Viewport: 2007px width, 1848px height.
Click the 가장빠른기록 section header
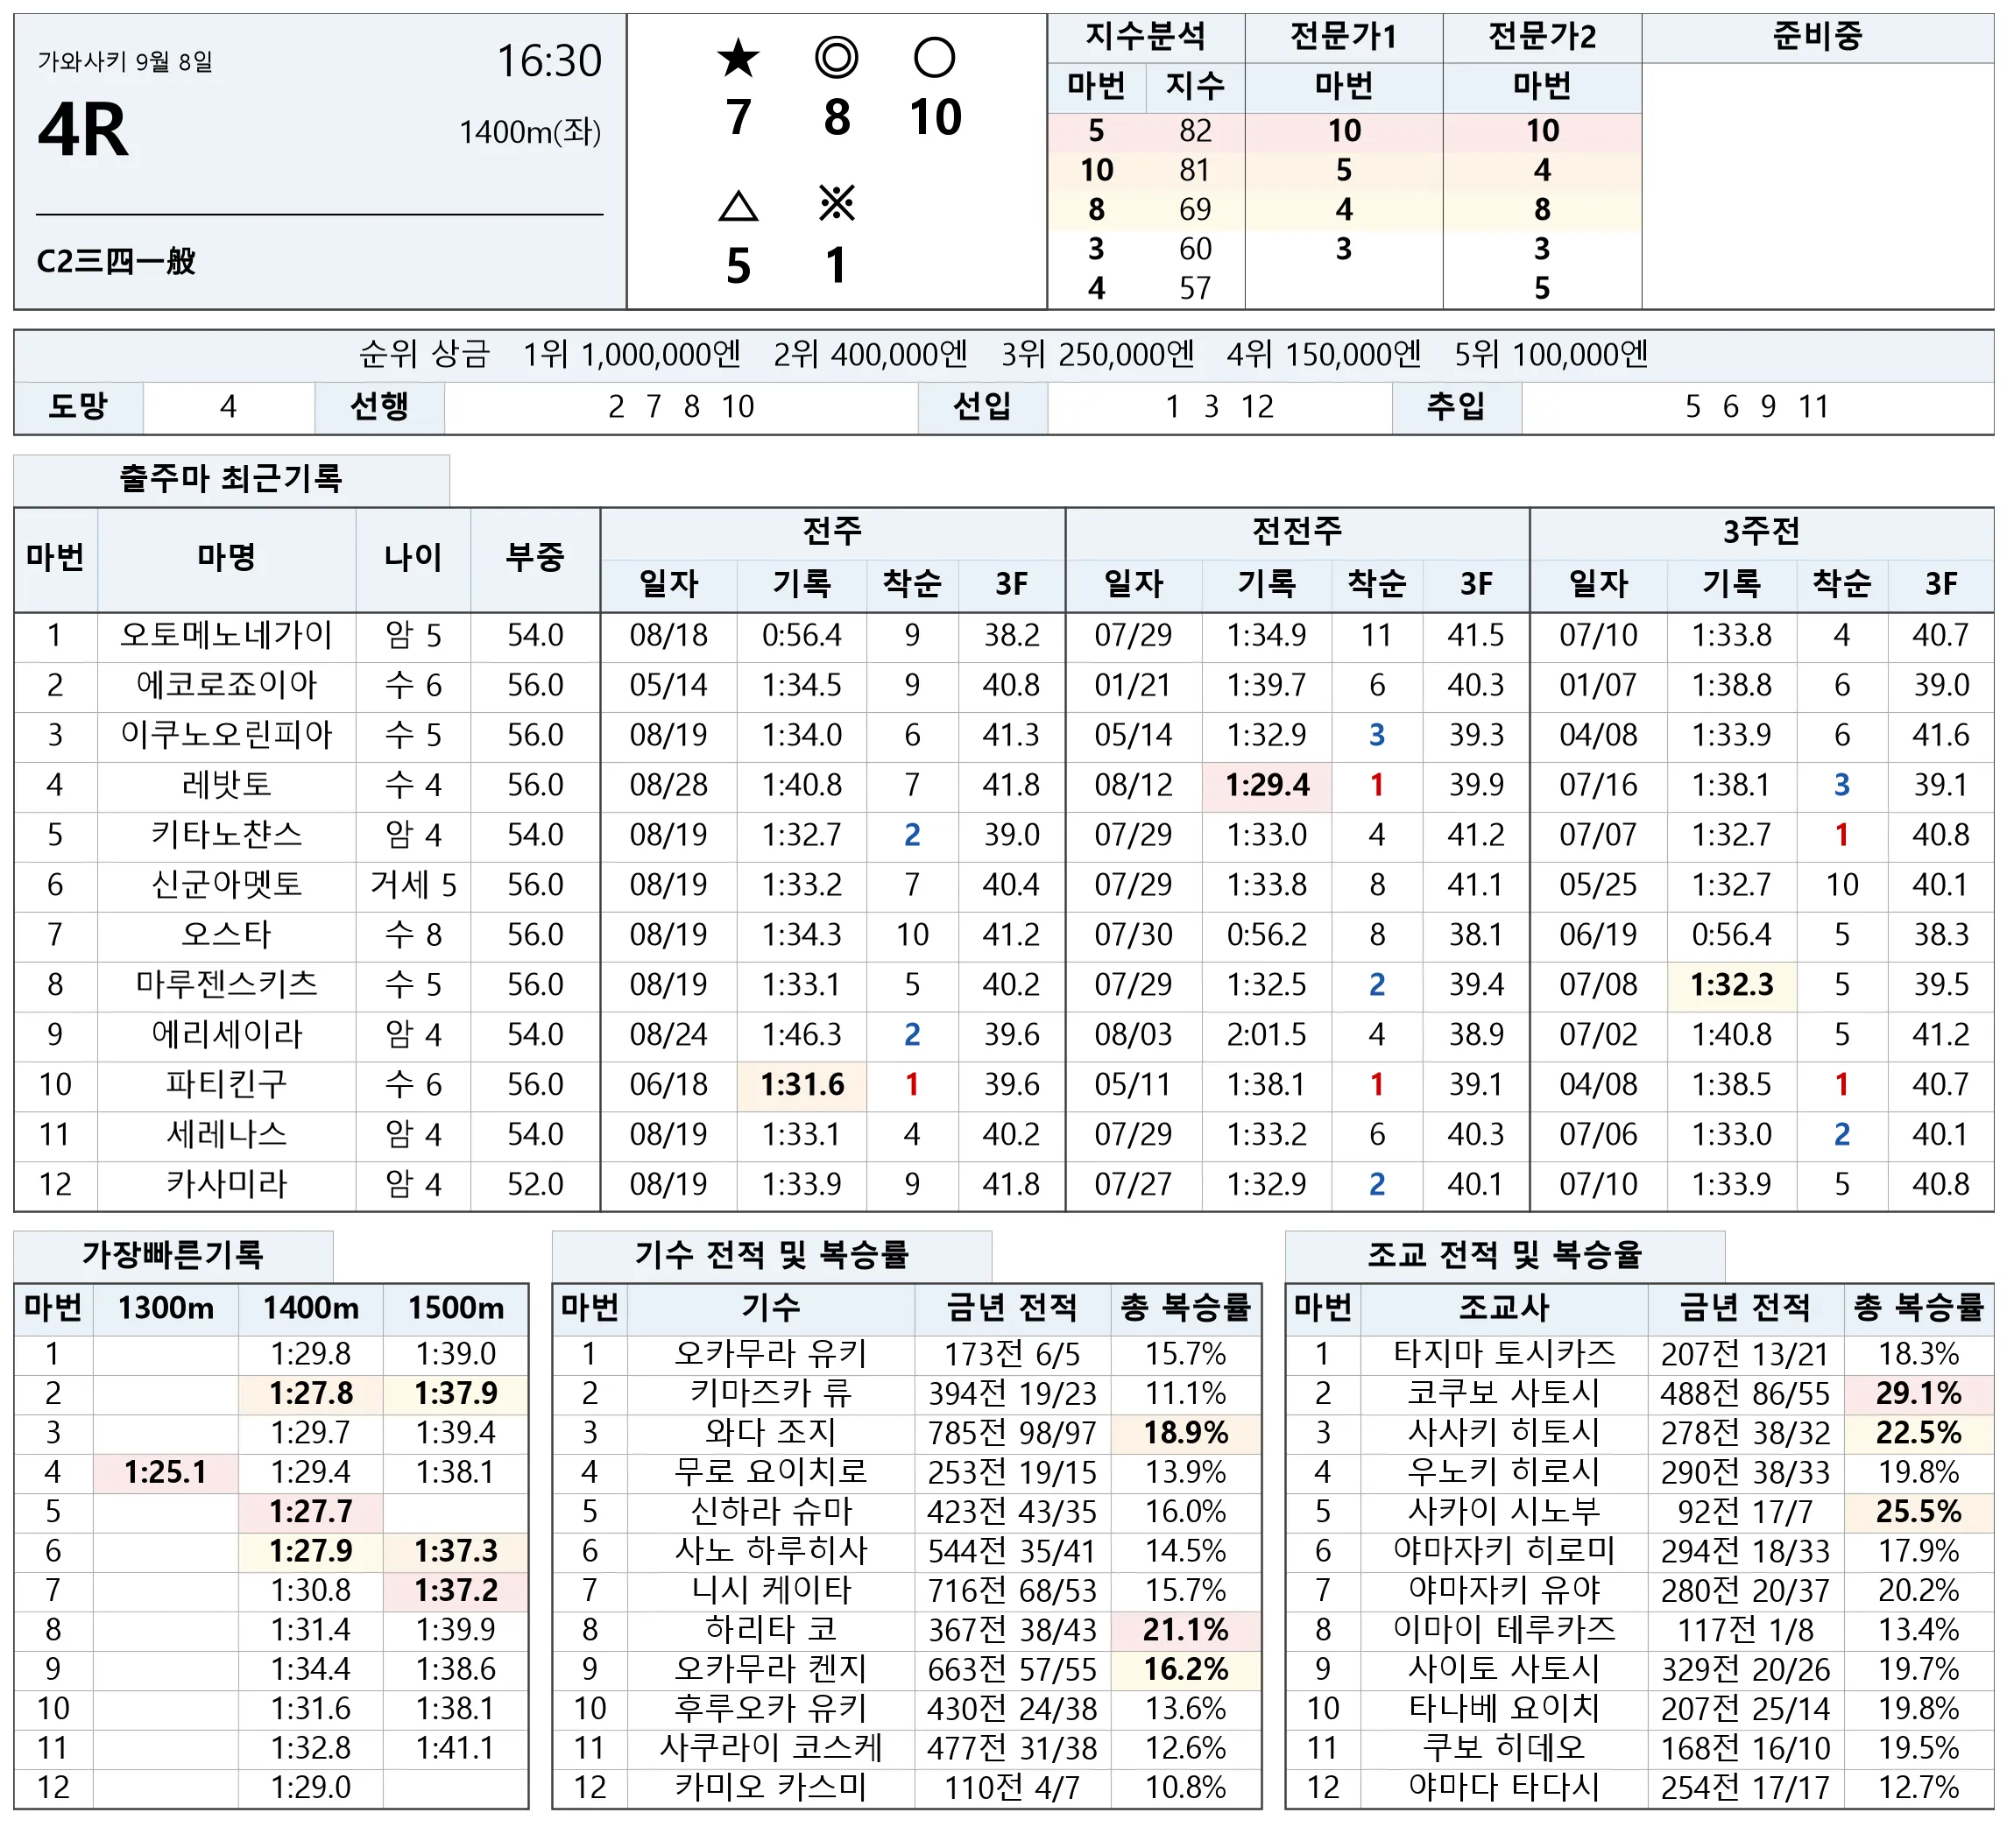click(x=173, y=1255)
